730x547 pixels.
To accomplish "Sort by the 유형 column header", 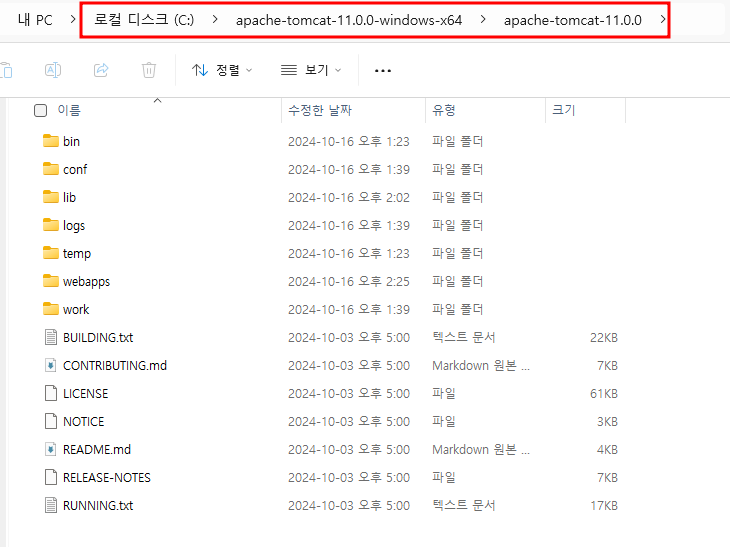I will [444, 110].
